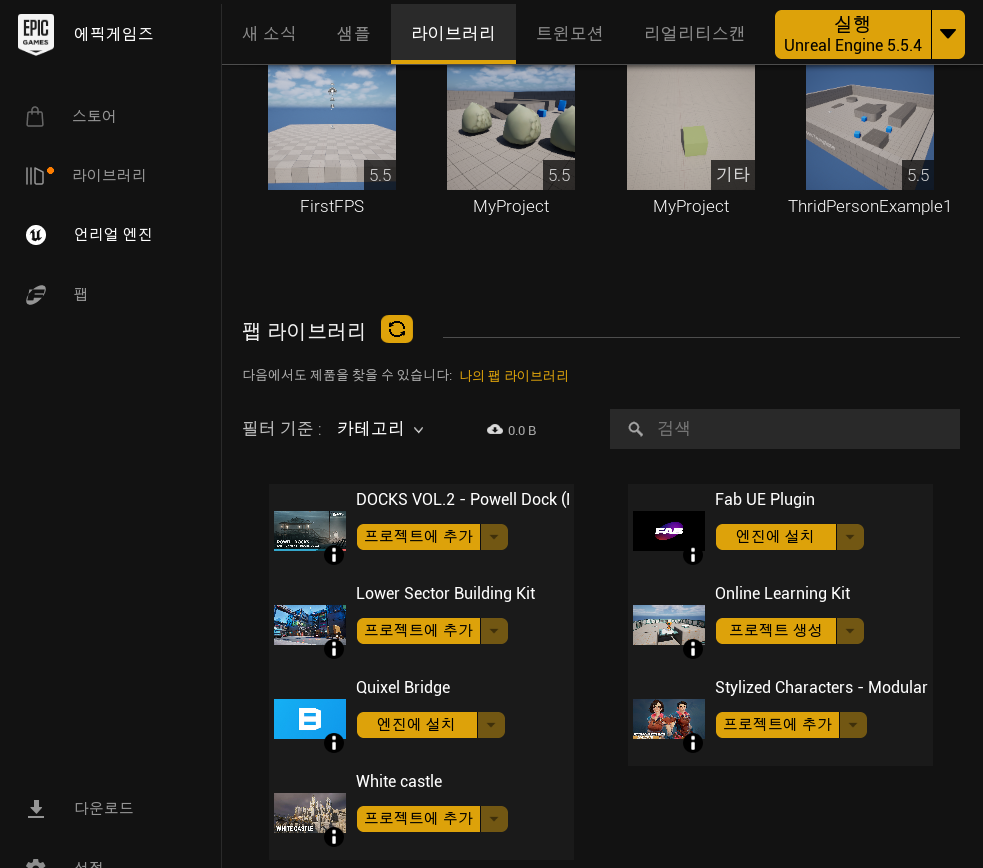Click the Stylized Characters thumbnail
The width and height of the screenshot is (983, 868).
pyautogui.click(x=669, y=719)
